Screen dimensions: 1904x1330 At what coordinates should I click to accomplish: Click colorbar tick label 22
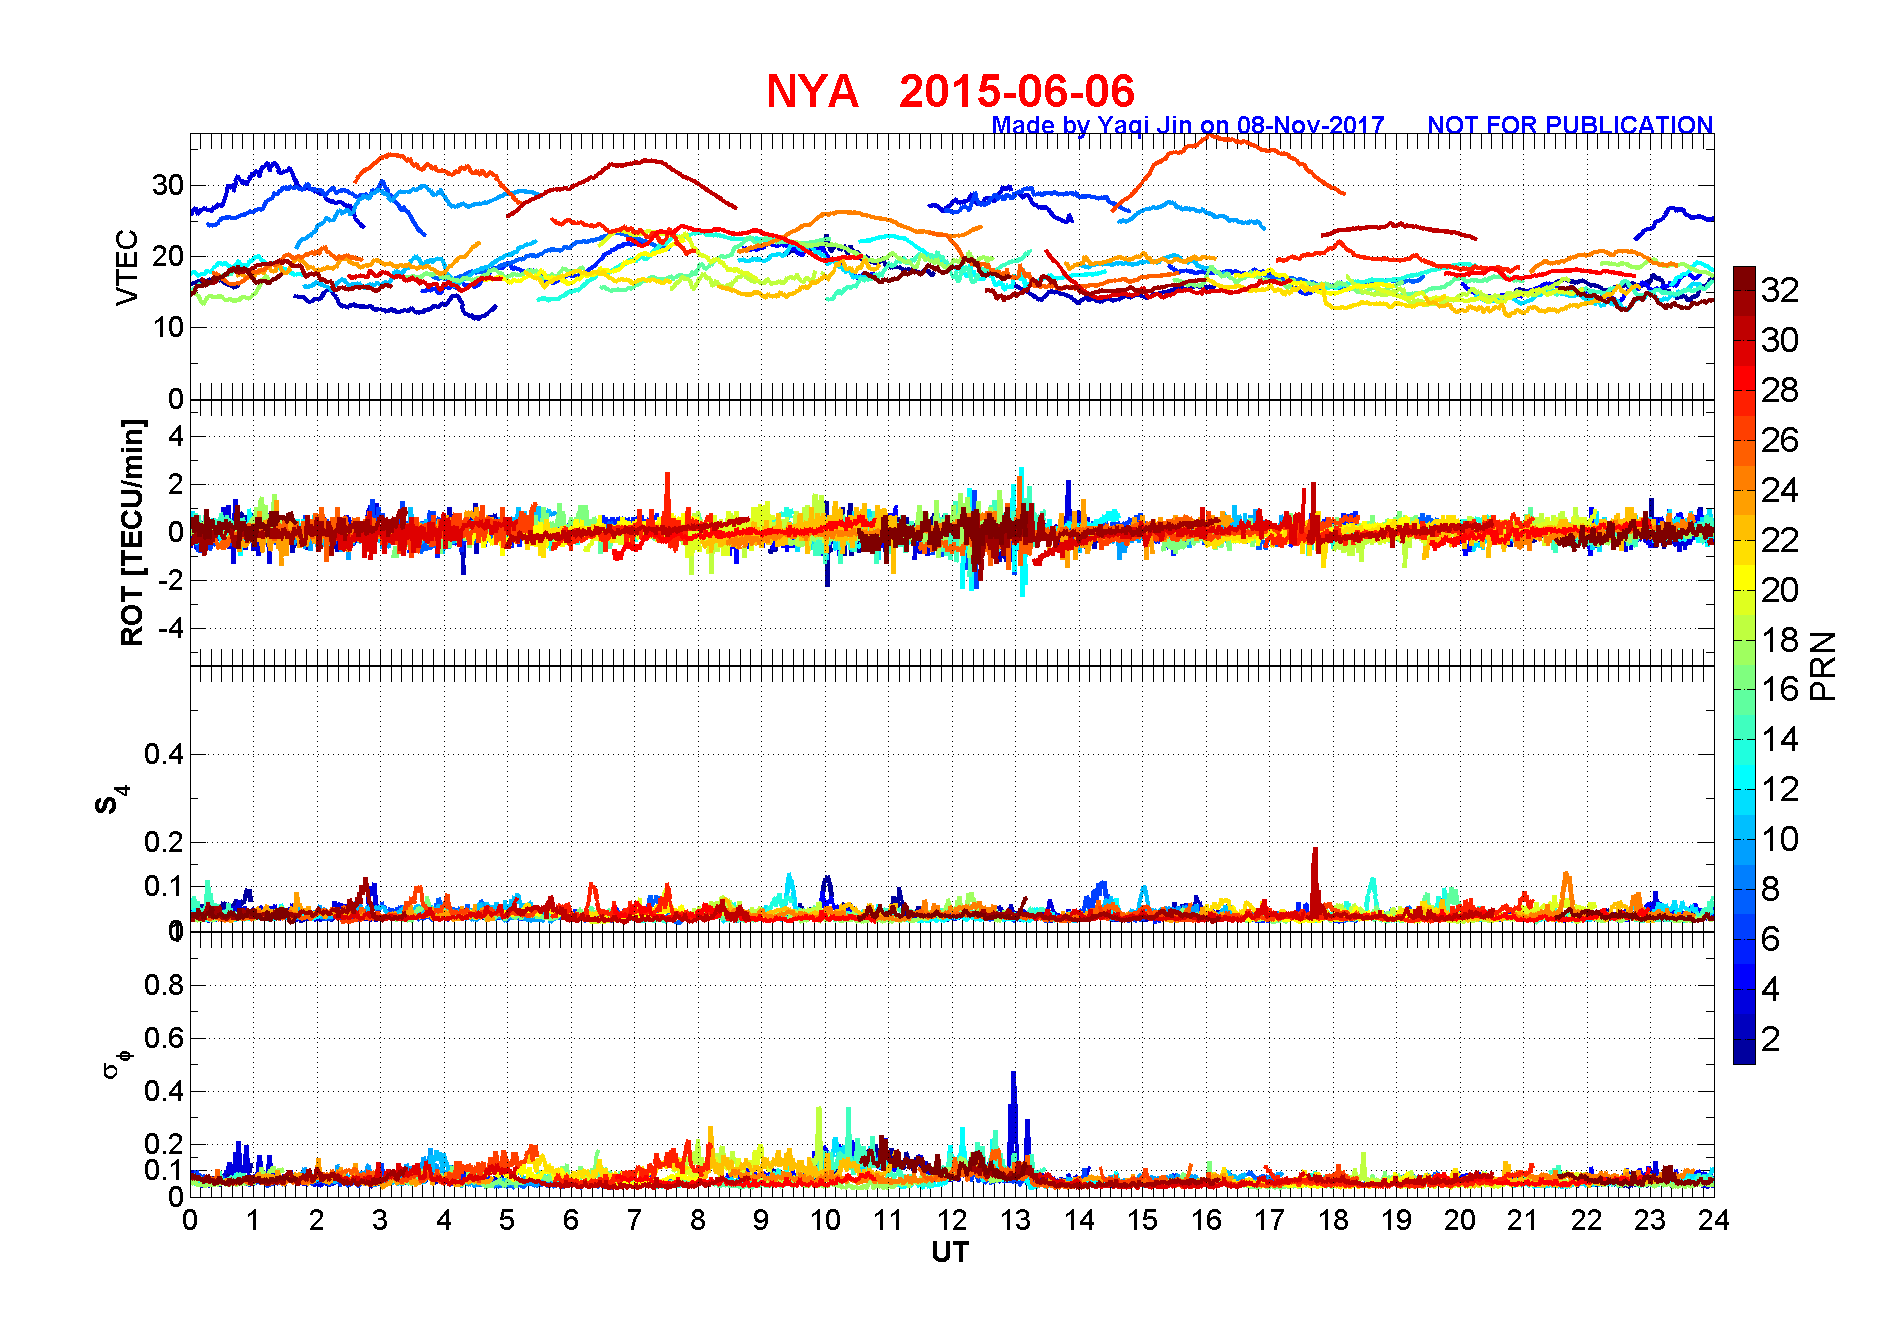[1780, 540]
